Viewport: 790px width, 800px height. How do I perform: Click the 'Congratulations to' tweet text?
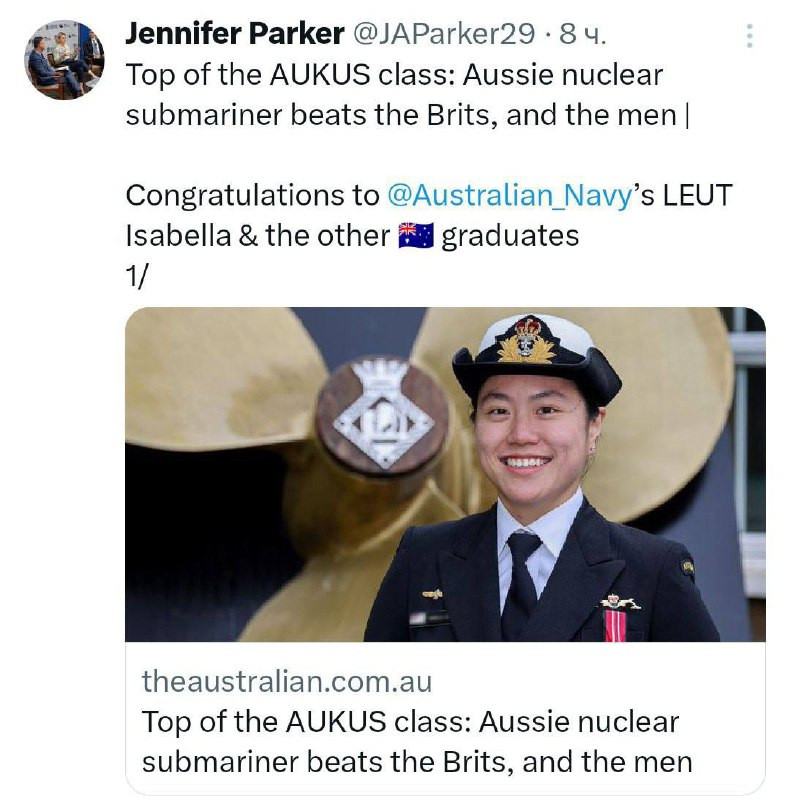[253, 196]
